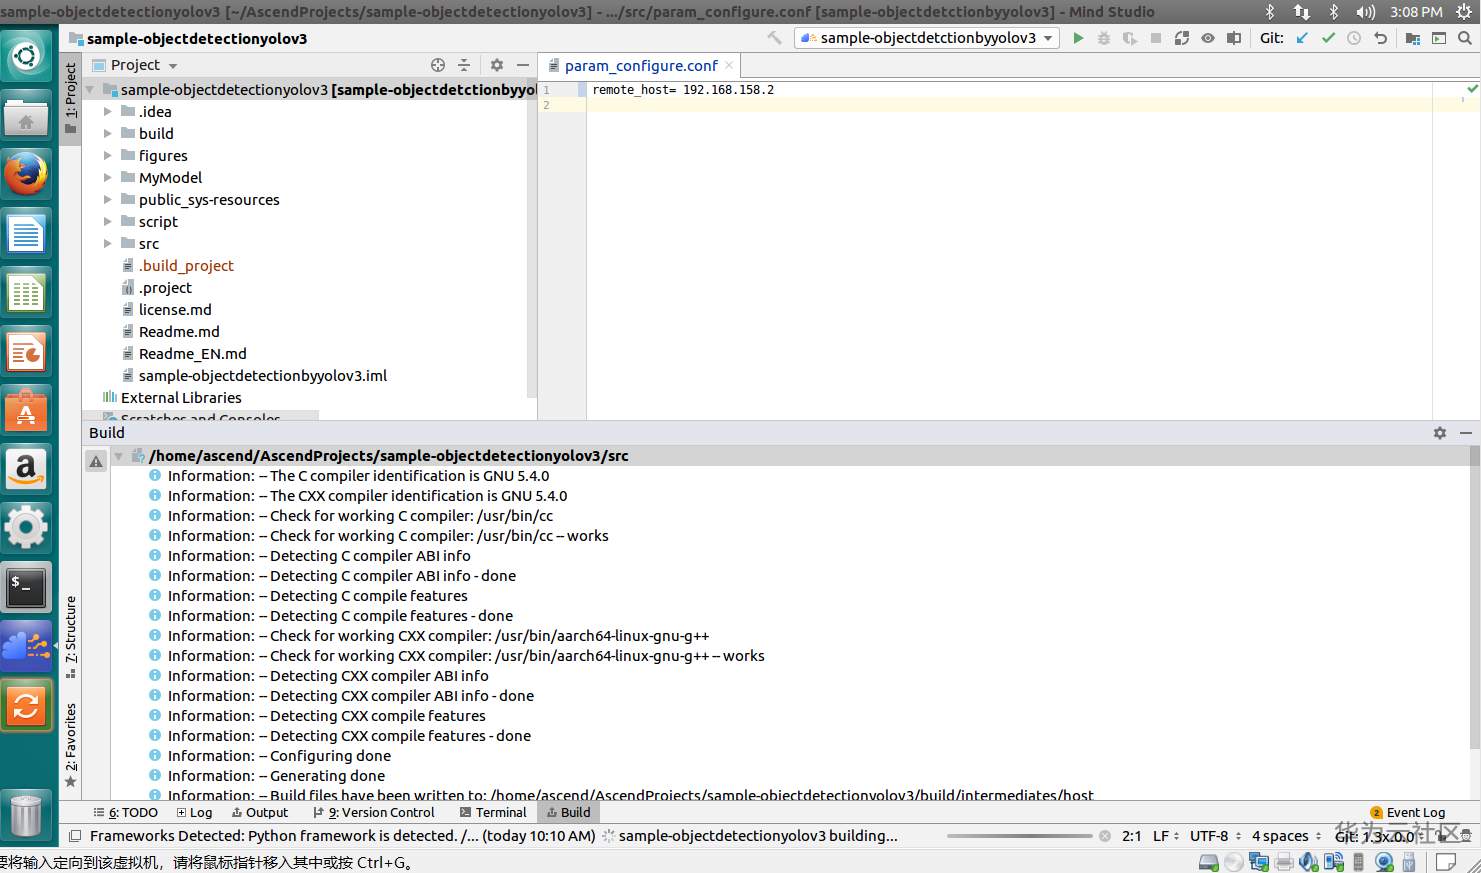
Task: Revert changes with the Git rollback arrow
Action: coord(1380,38)
